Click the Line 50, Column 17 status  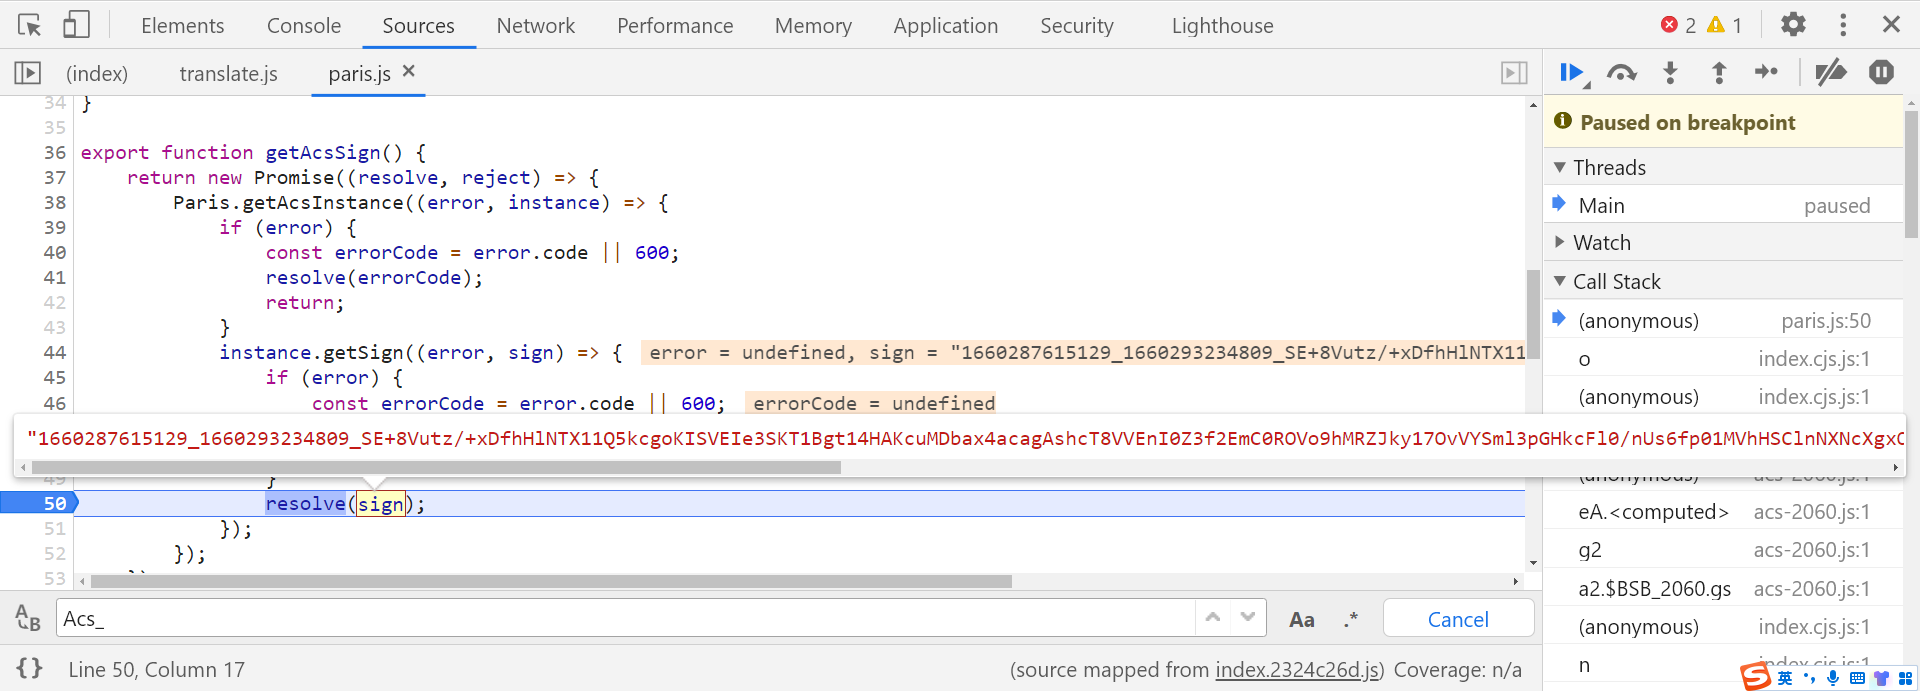tap(156, 669)
